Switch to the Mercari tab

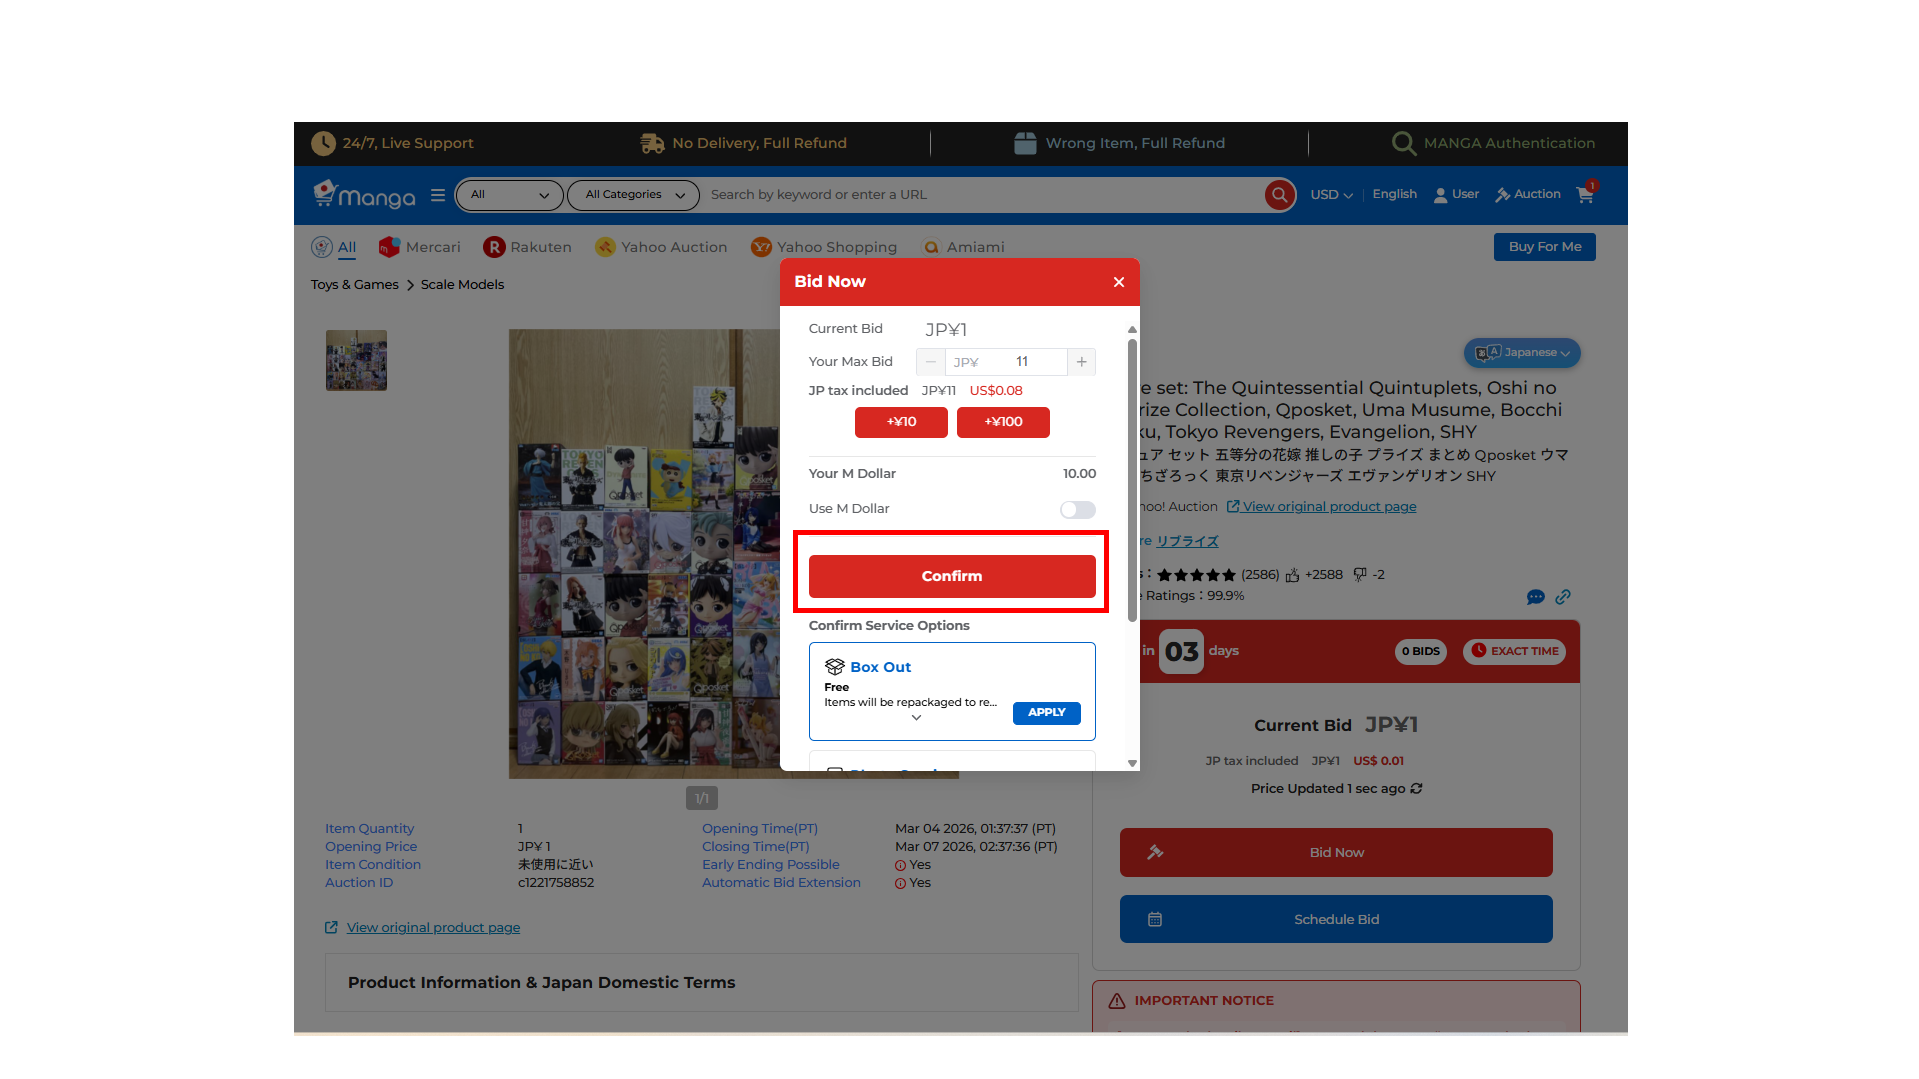click(420, 247)
